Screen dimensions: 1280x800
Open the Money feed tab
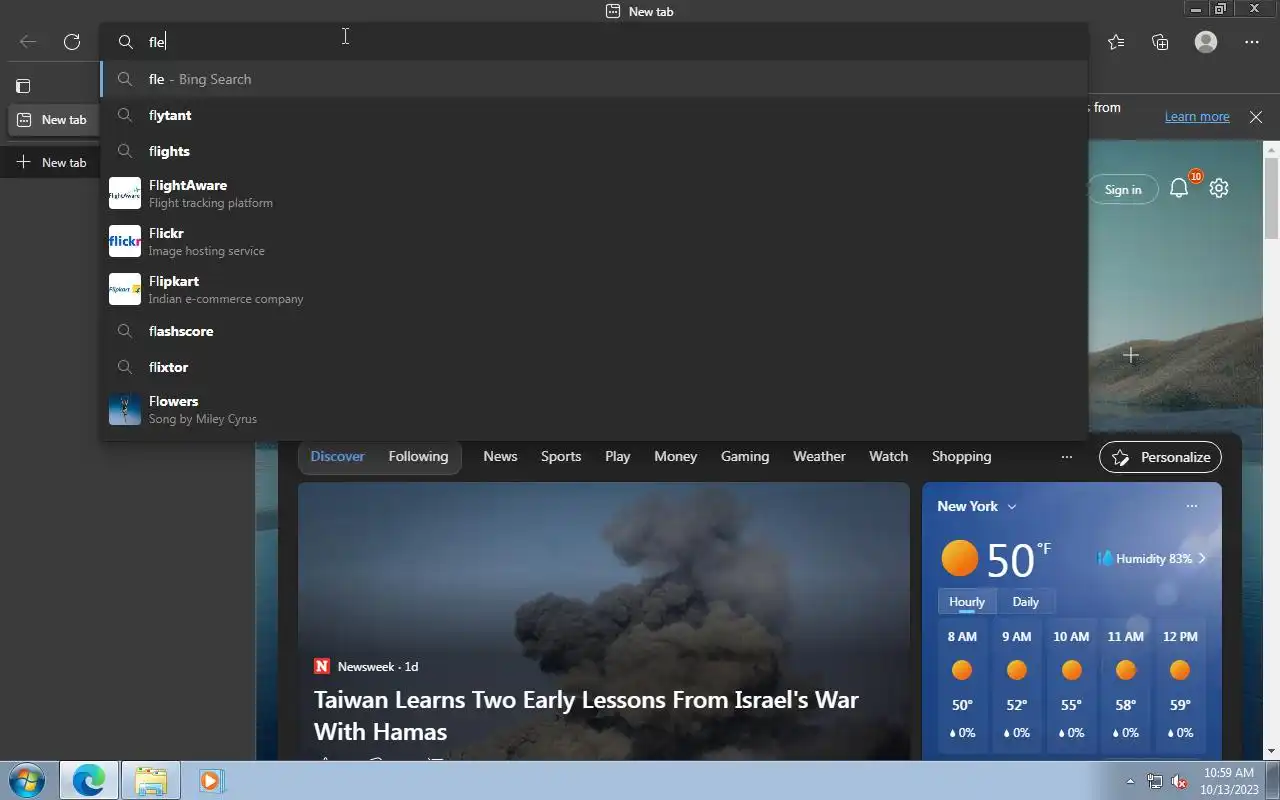(x=675, y=456)
